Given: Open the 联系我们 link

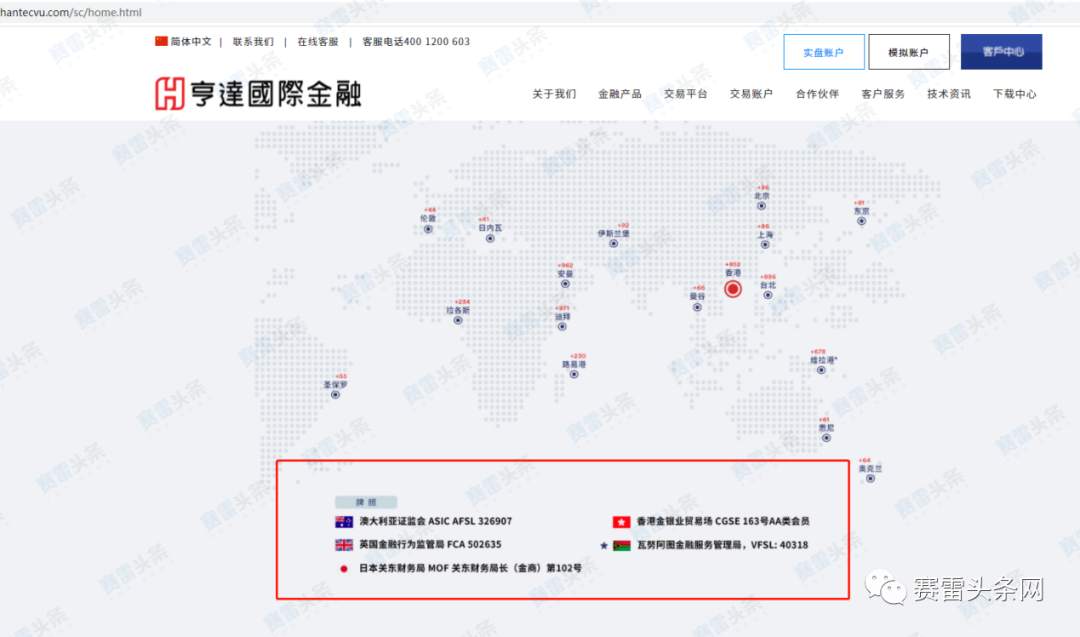Looking at the screenshot, I should pos(253,41).
